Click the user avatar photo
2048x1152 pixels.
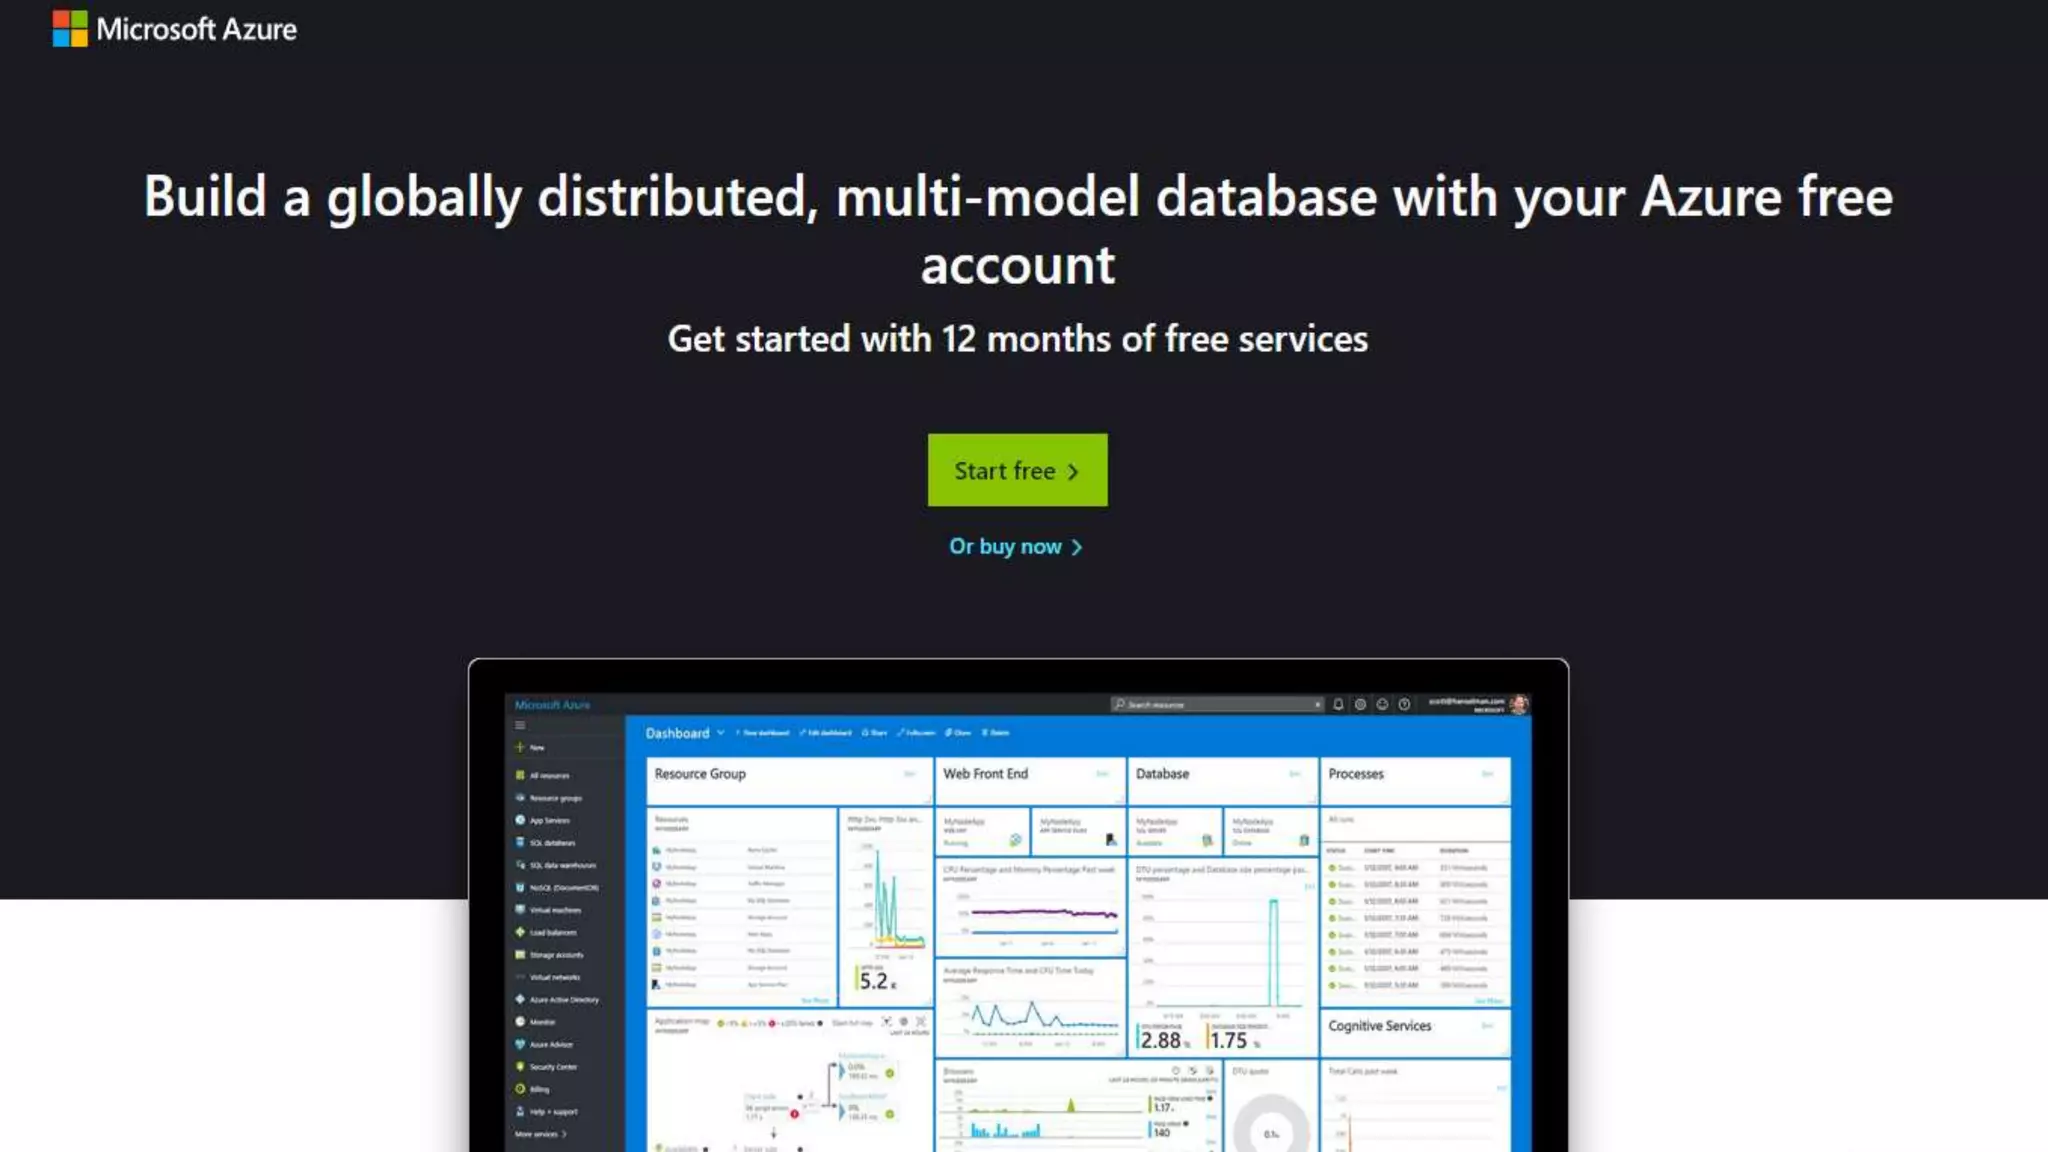pos(1519,704)
